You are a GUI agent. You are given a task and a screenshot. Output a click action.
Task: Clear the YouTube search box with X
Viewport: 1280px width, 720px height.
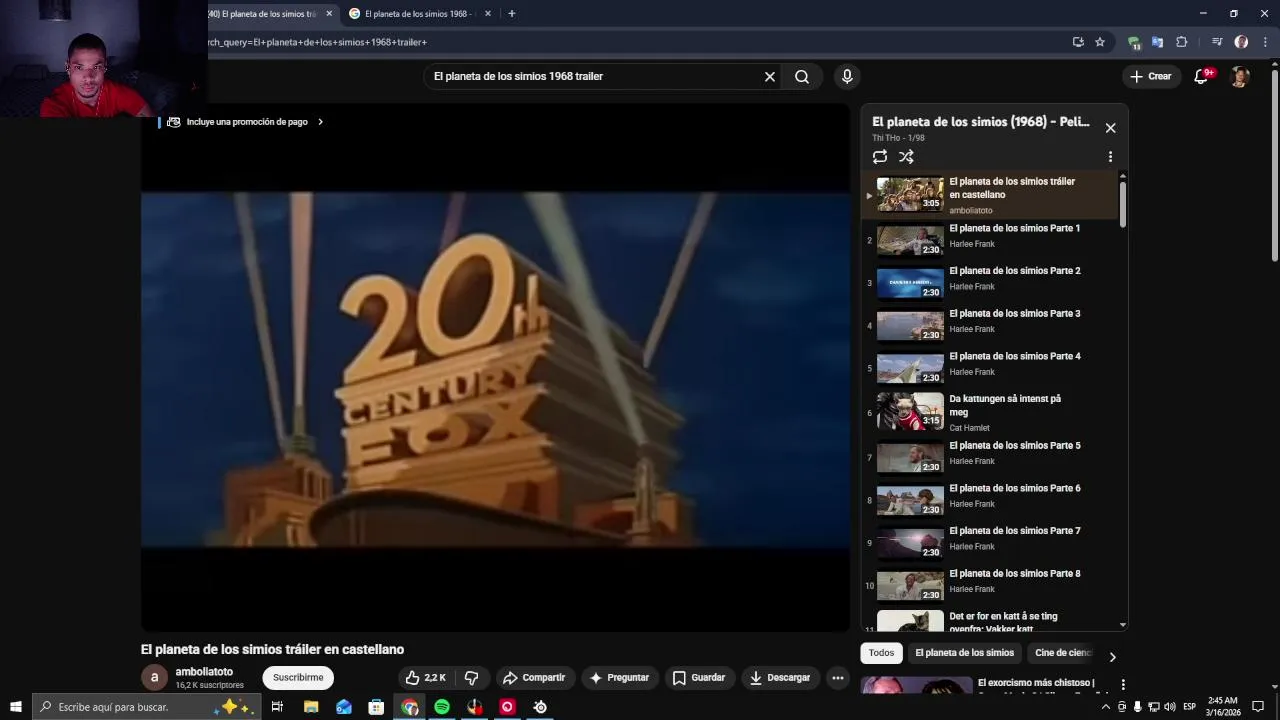(770, 76)
